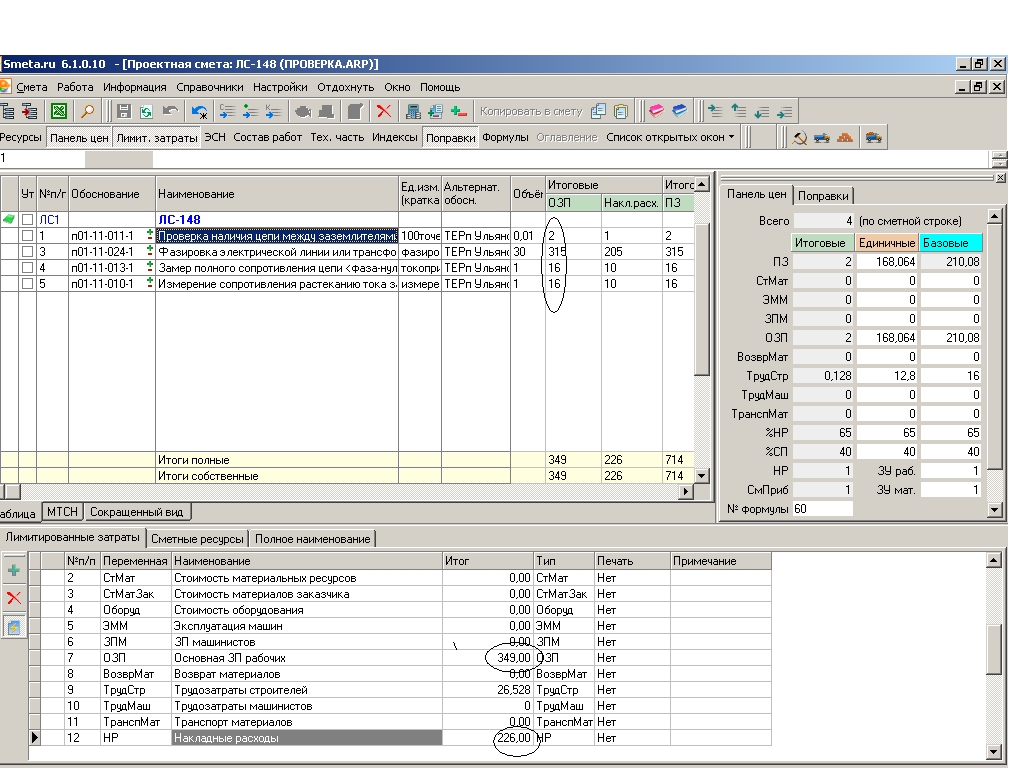Viewport: 1024px width, 768px height.
Task: Click the hammer and sickle labor icon
Action: (x=799, y=138)
